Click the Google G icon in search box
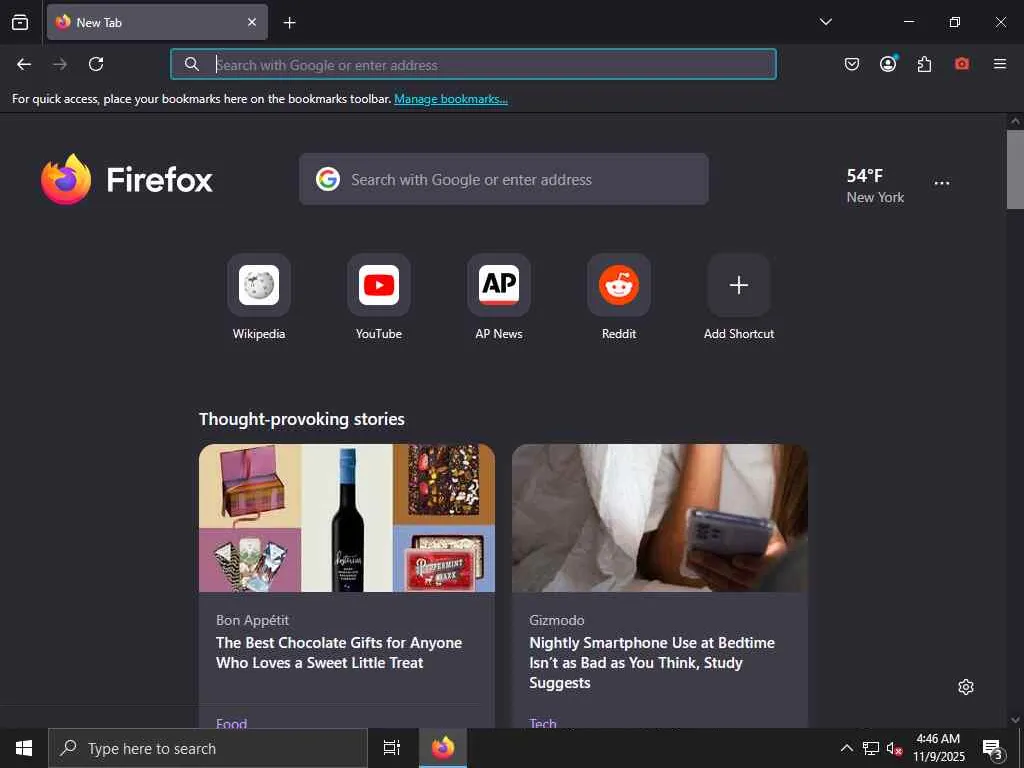Viewport: 1024px width, 768px height. coord(328,179)
